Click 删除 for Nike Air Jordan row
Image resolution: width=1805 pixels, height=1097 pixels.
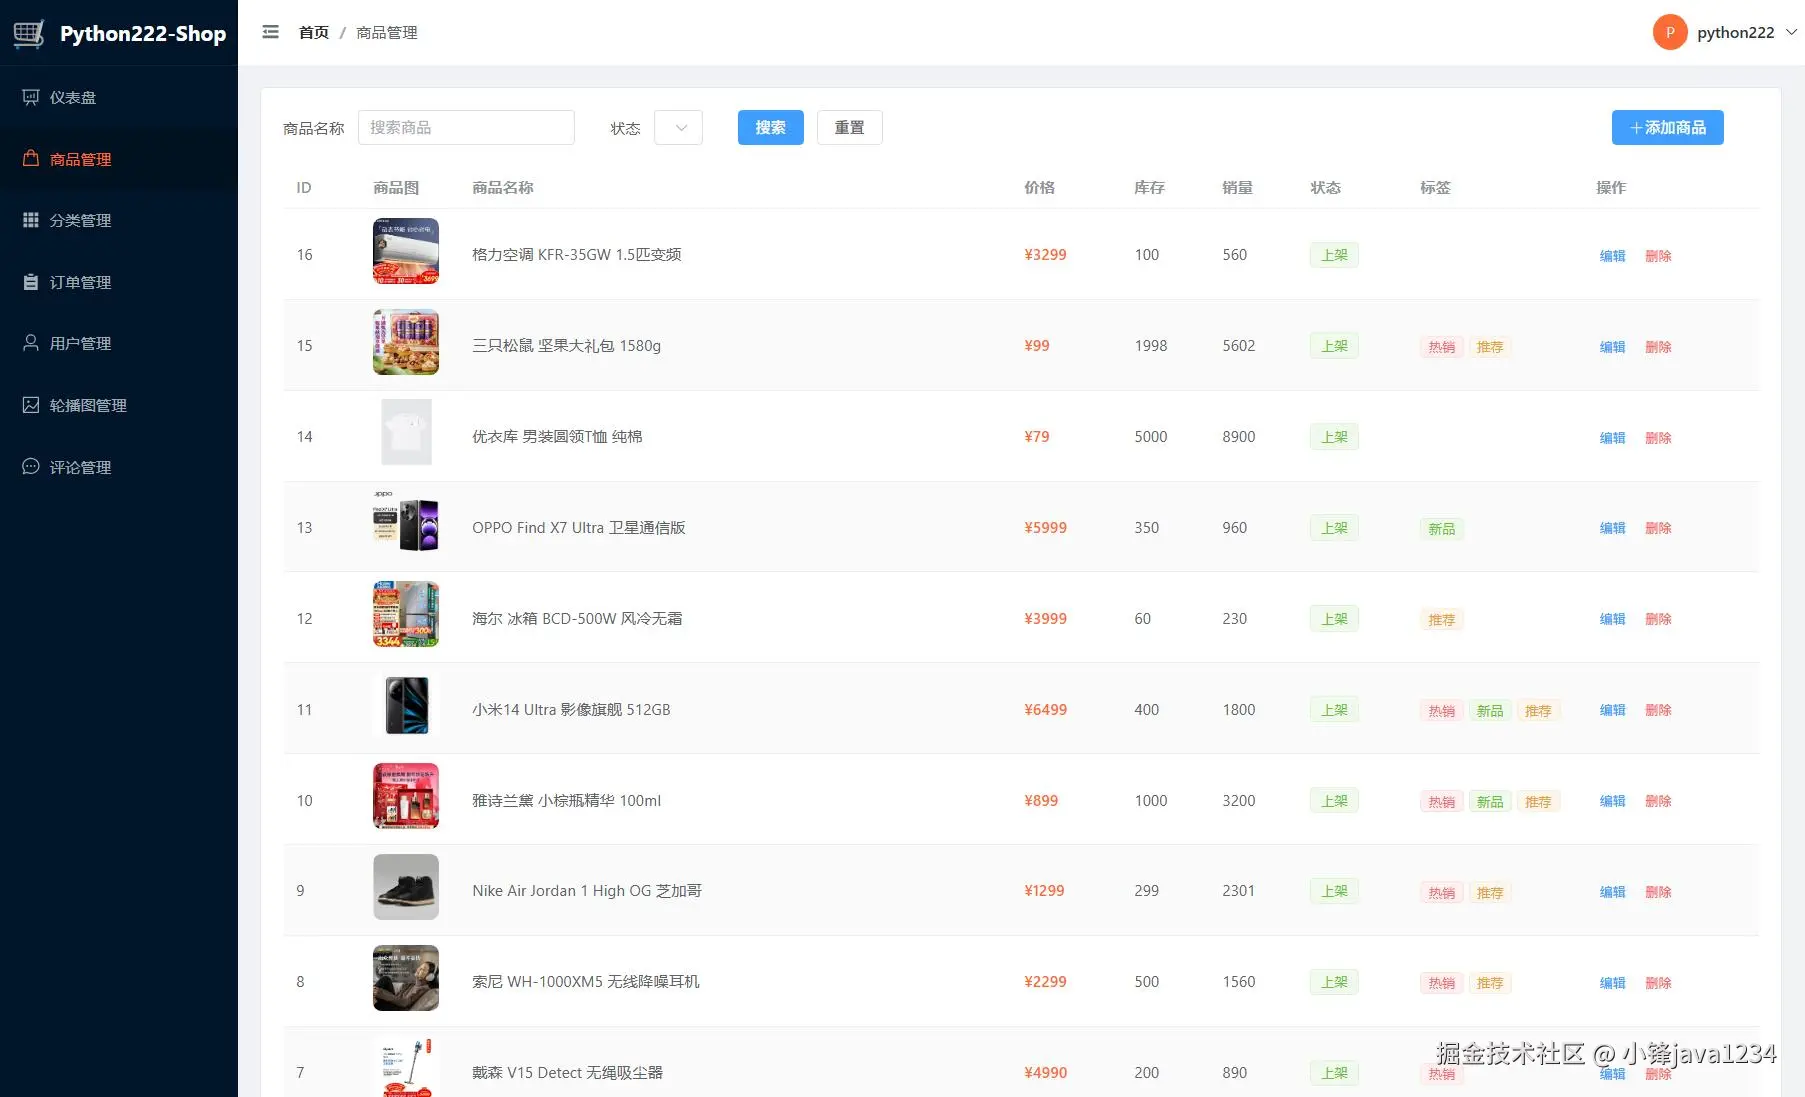pos(1659,892)
